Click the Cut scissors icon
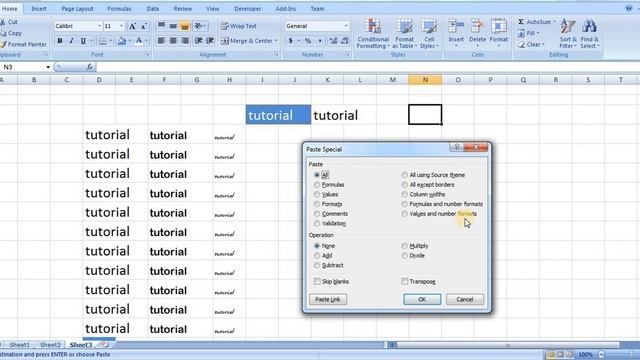This screenshot has width=640, height=360. coord(3,22)
